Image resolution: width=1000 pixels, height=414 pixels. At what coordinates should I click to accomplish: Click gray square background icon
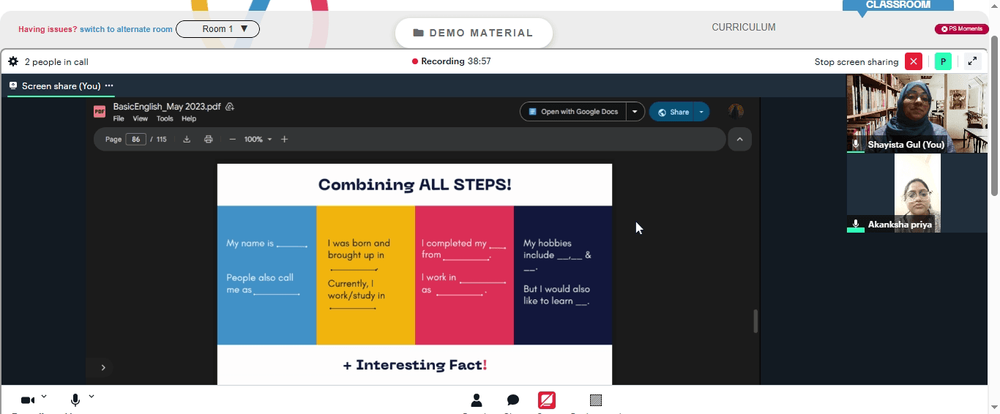[596, 400]
